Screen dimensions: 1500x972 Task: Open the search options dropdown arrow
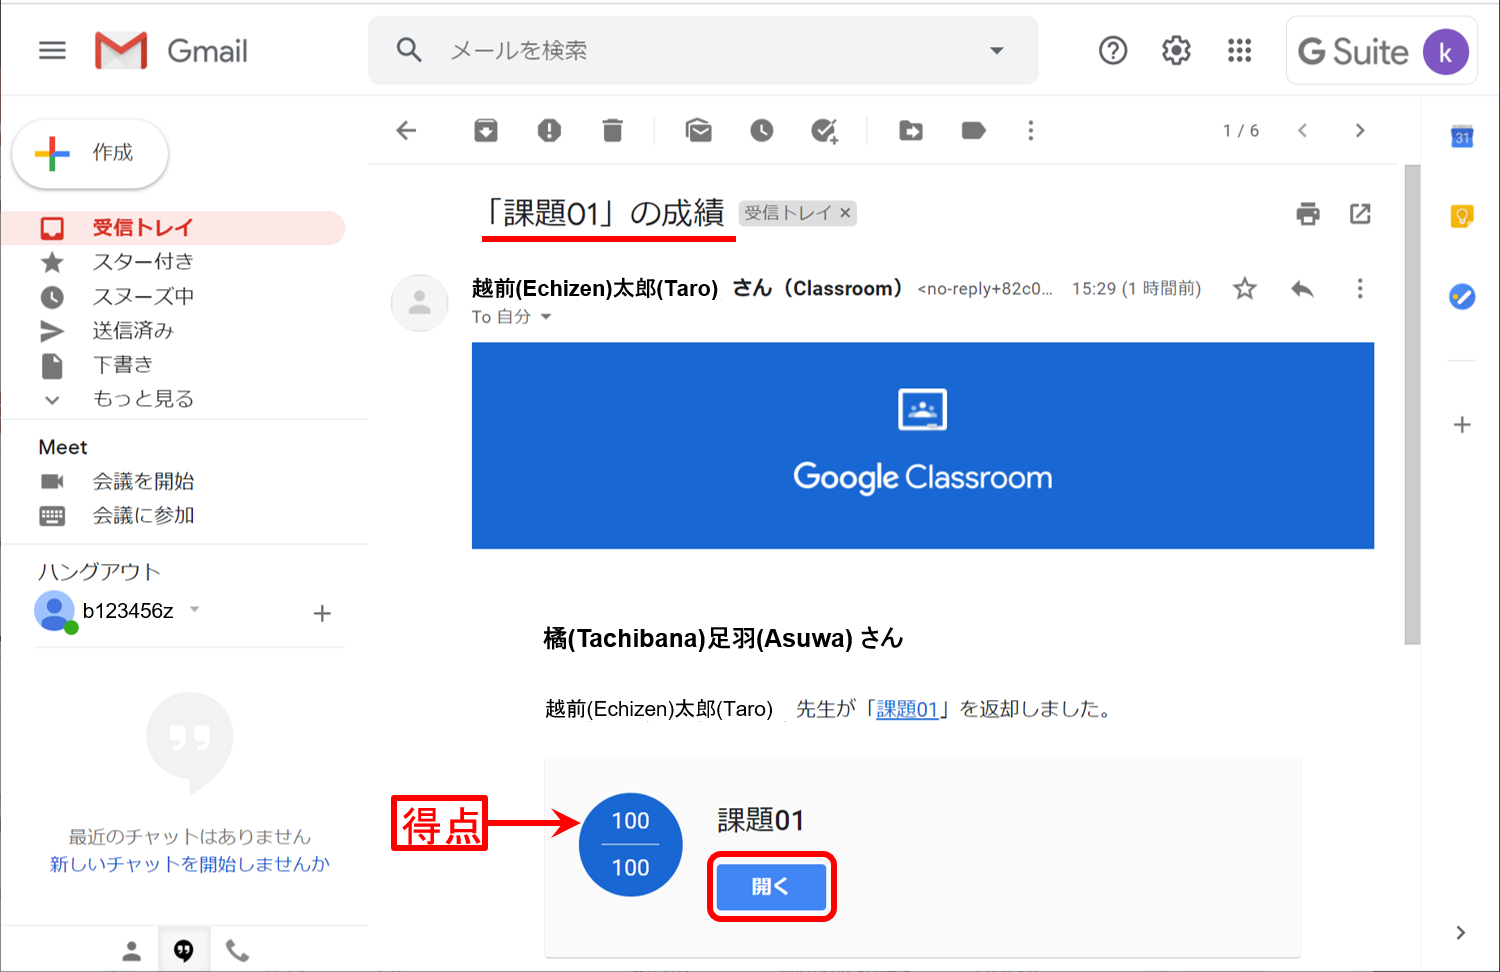coord(996,50)
